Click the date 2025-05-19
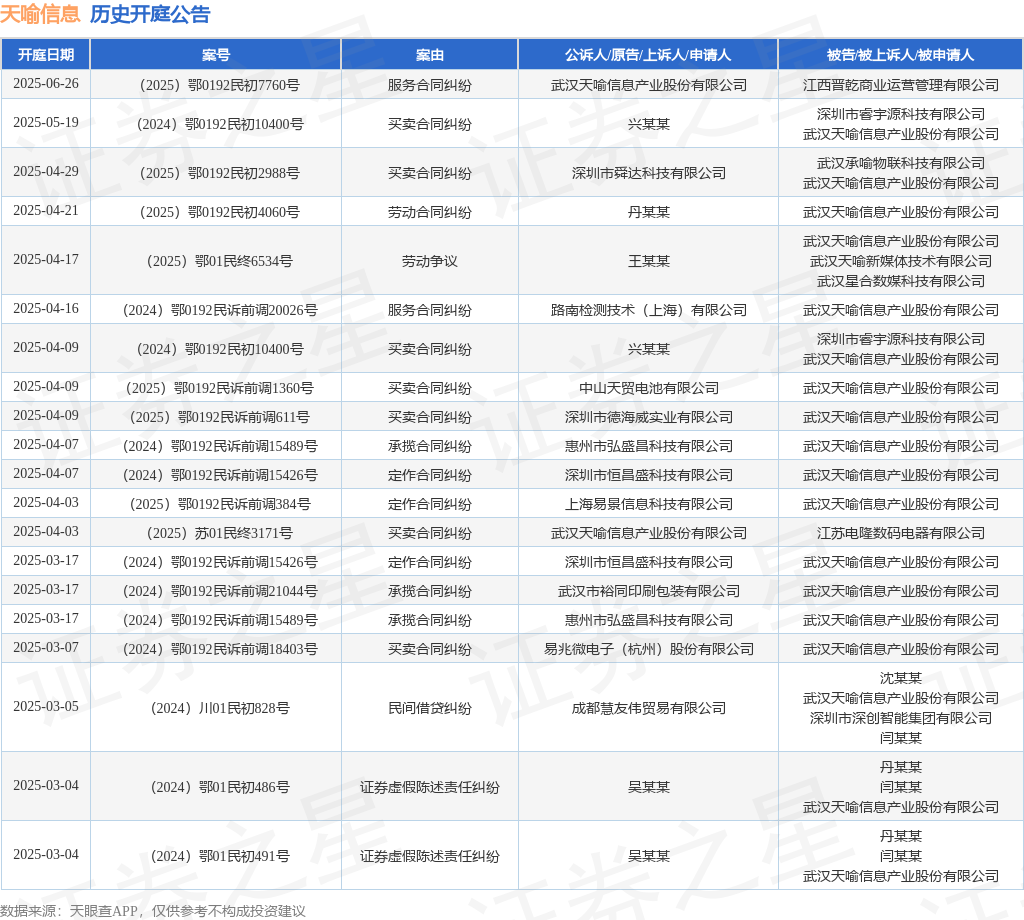The image size is (1024, 920). (x=46, y=123)
